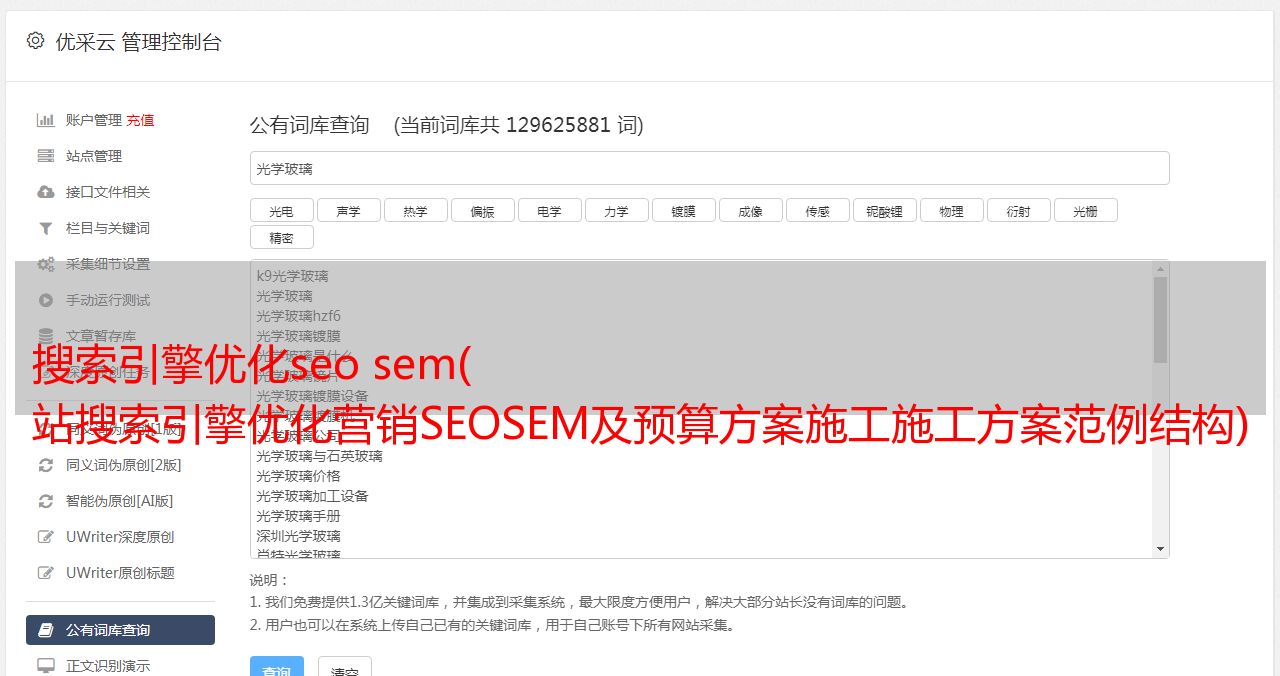Viewport: 1280px width, 676px height.
Task: Open the settings gear icon beside 优采云
Action: pyautogui.click(x=35, y=41)
